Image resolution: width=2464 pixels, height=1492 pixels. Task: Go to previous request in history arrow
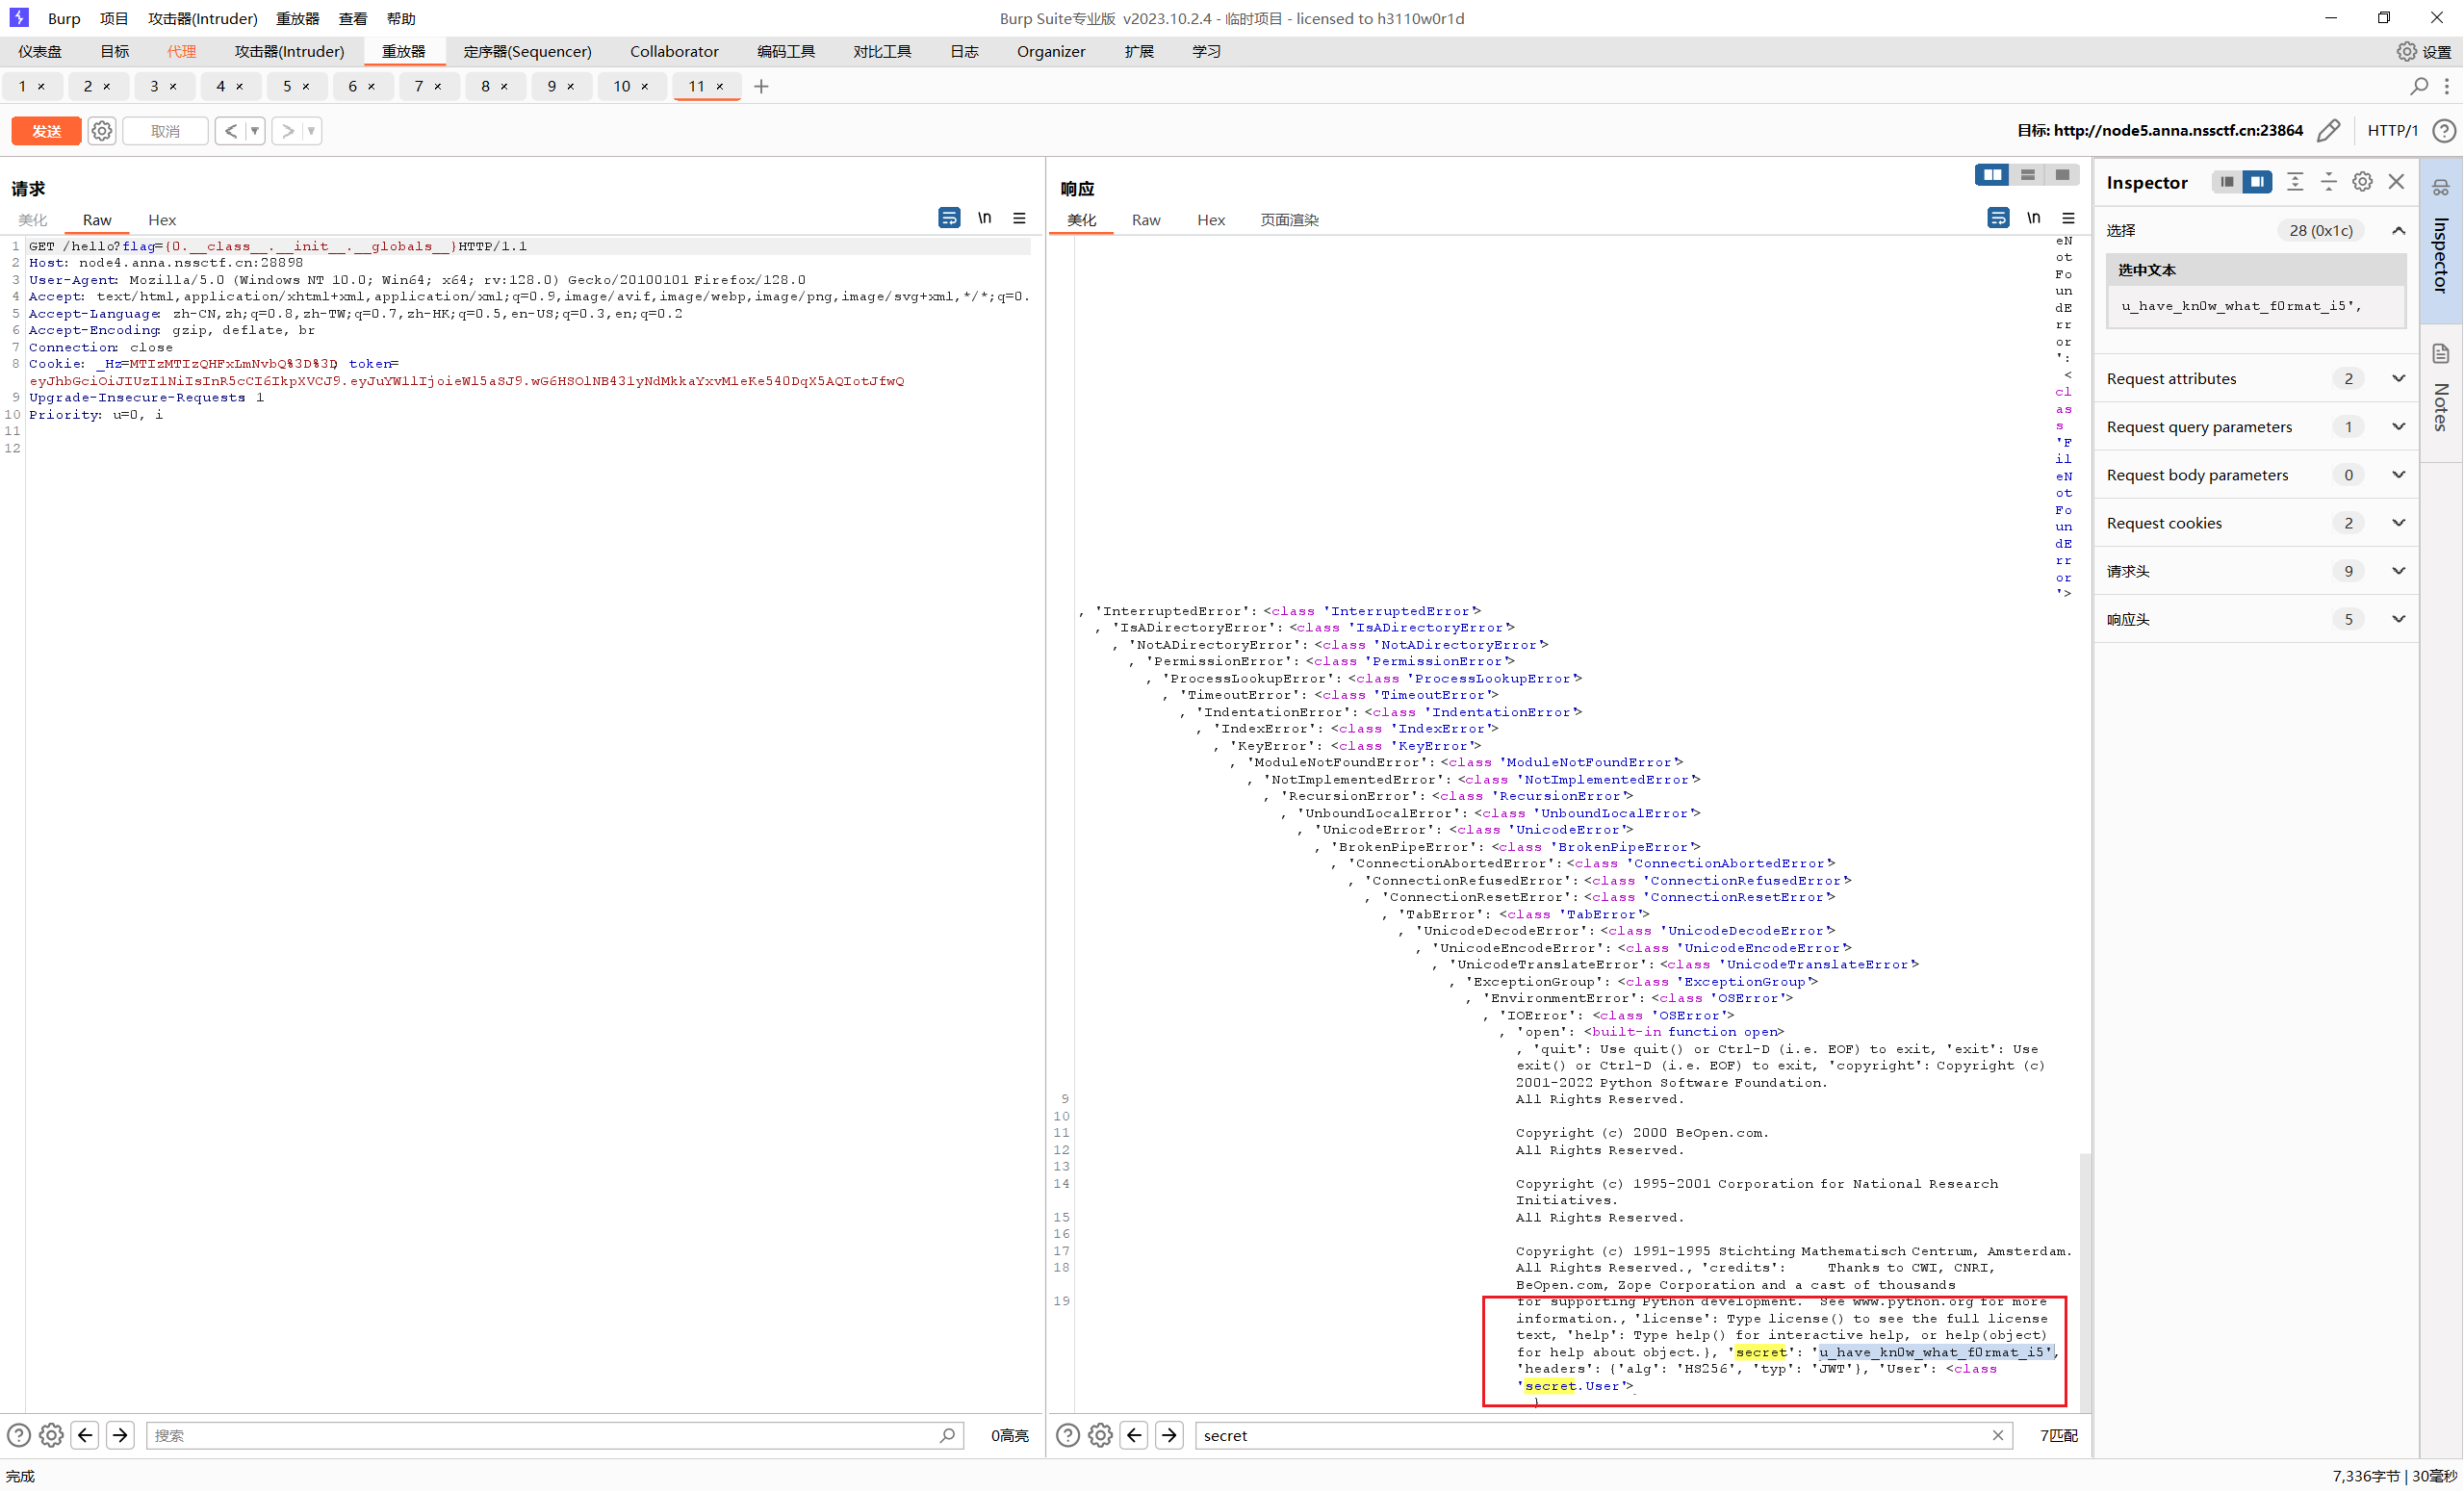pyautogui.click(x=231, y=131)
